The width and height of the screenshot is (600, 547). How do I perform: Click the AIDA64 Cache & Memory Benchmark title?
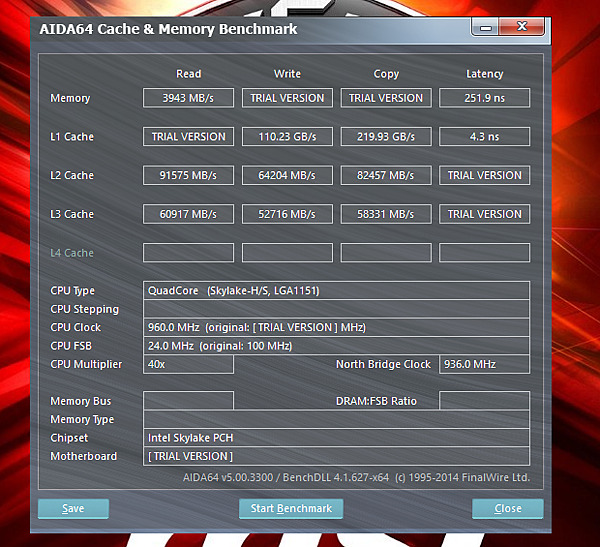pyautogui.click(x=168, y=29)
